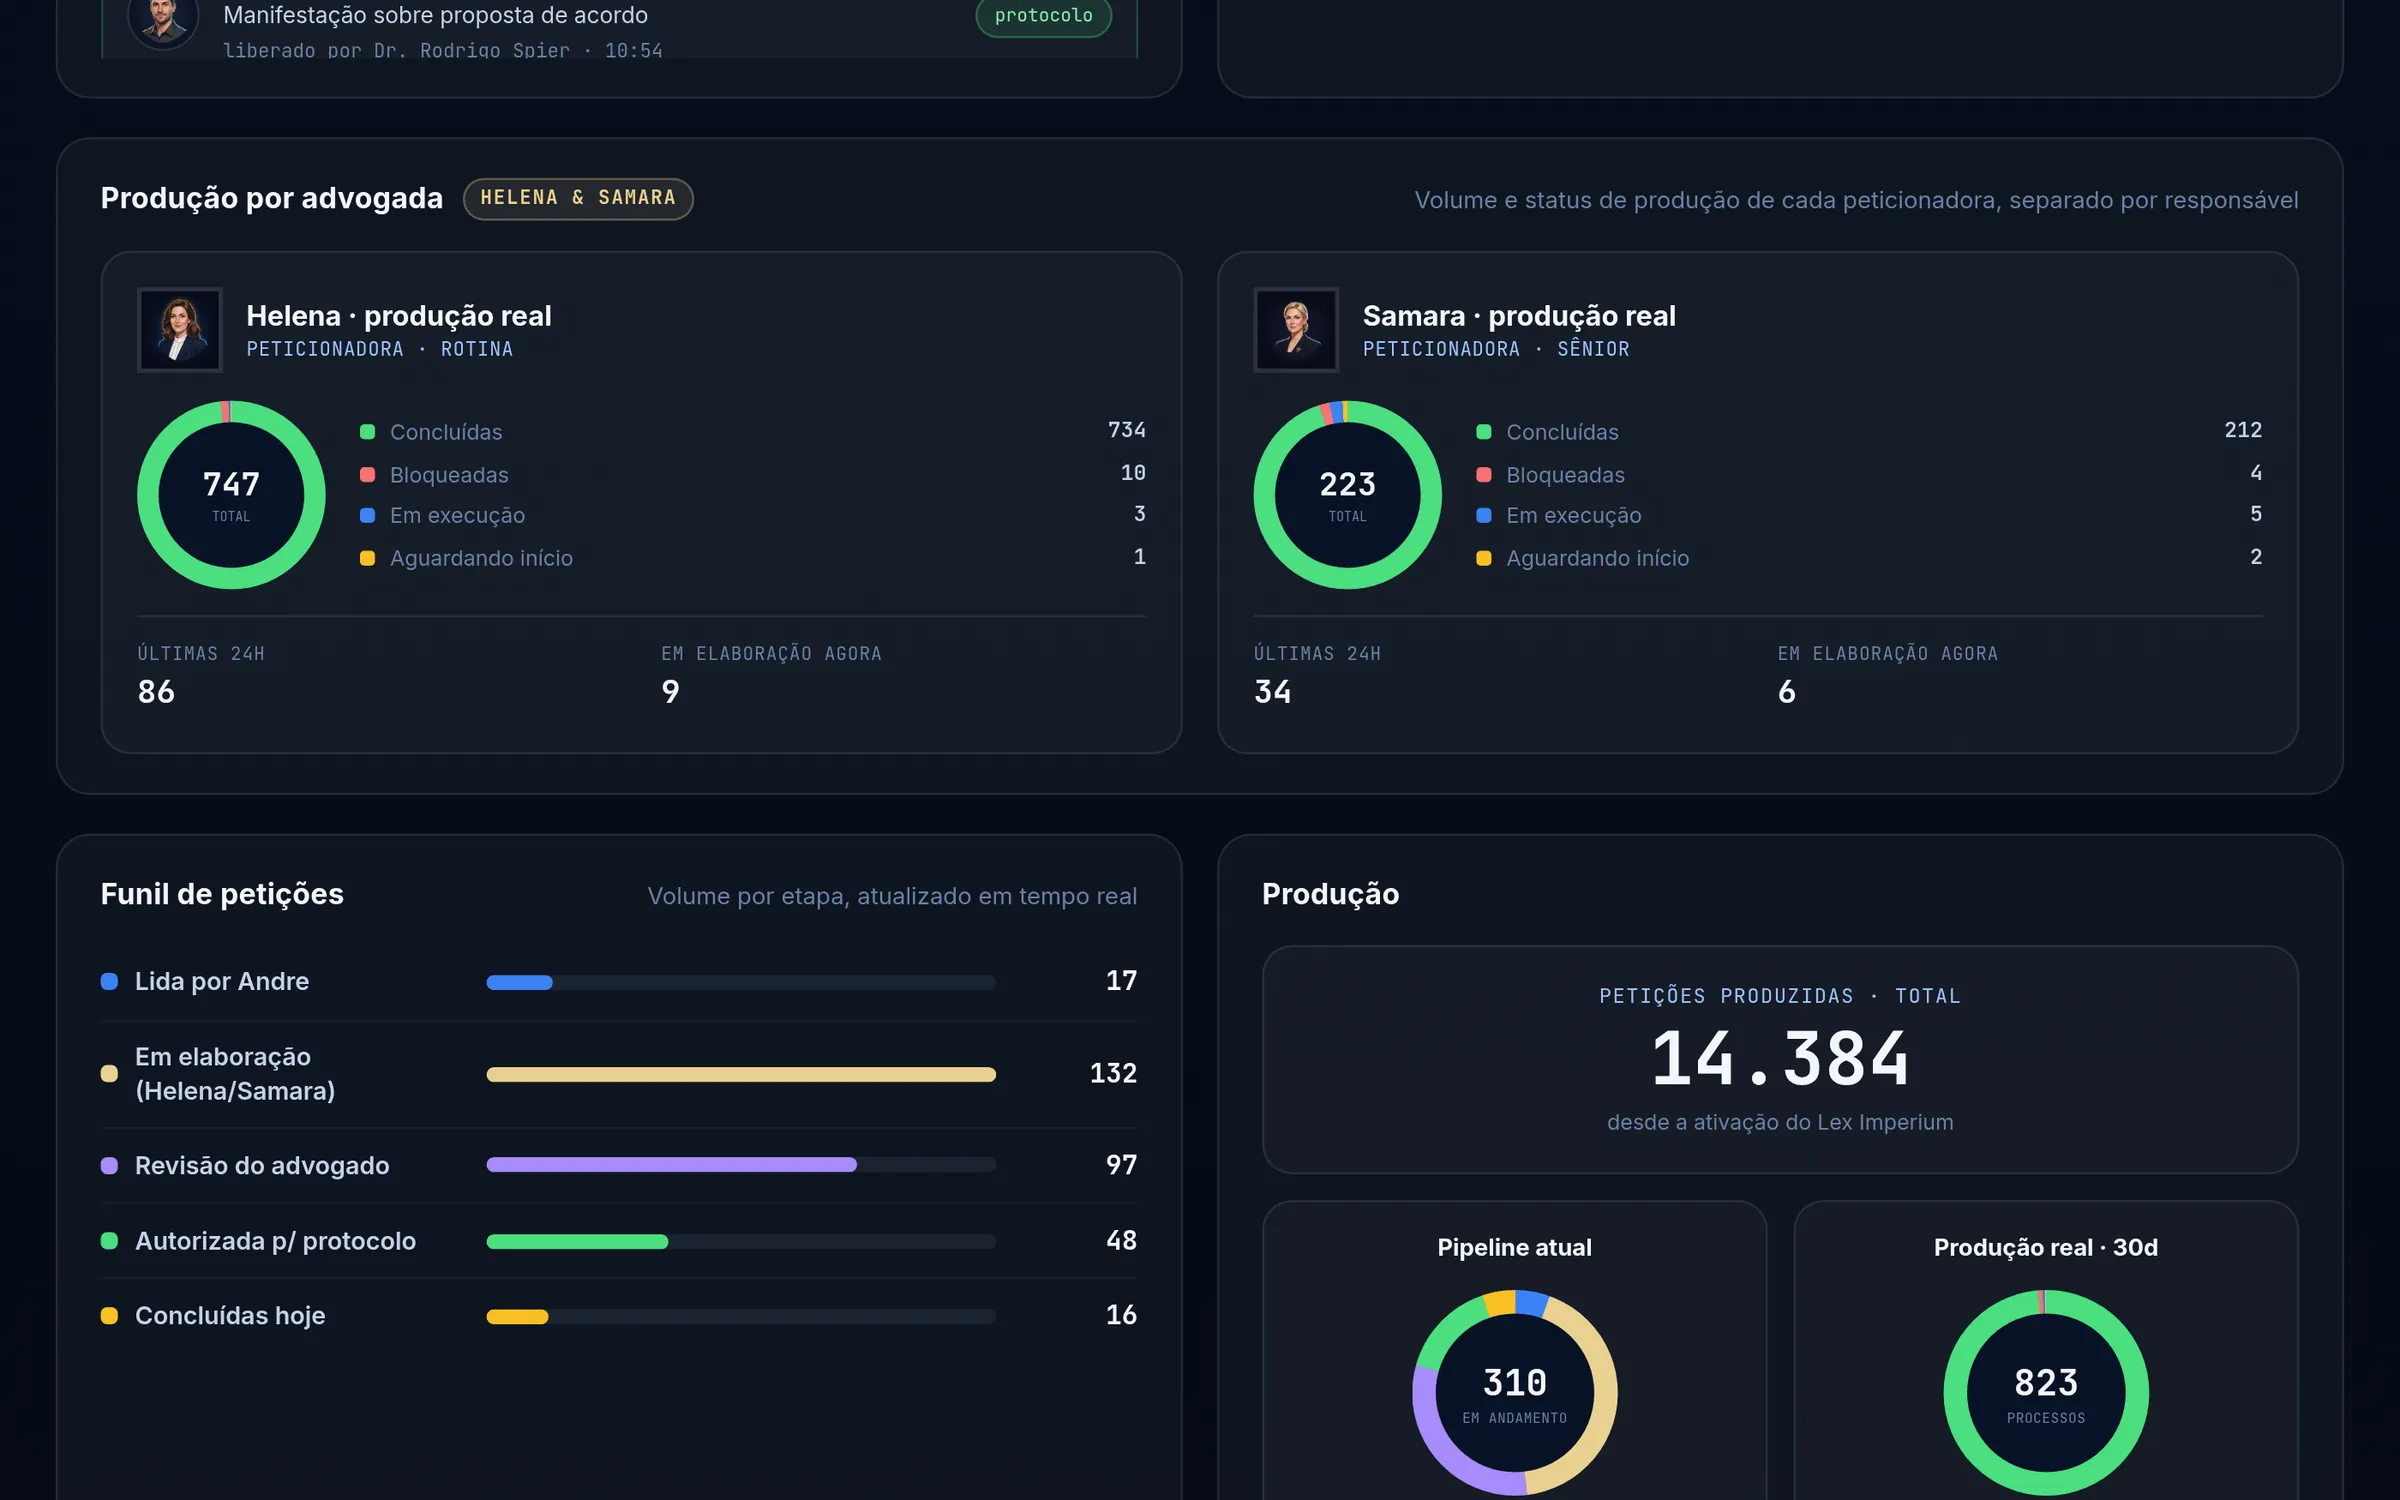This screenshot has width=2400, height=1500.
Task: Click the red Bloqueadas swatch in Helena's card
Action: pyautogui.click(x=367, y=475)
